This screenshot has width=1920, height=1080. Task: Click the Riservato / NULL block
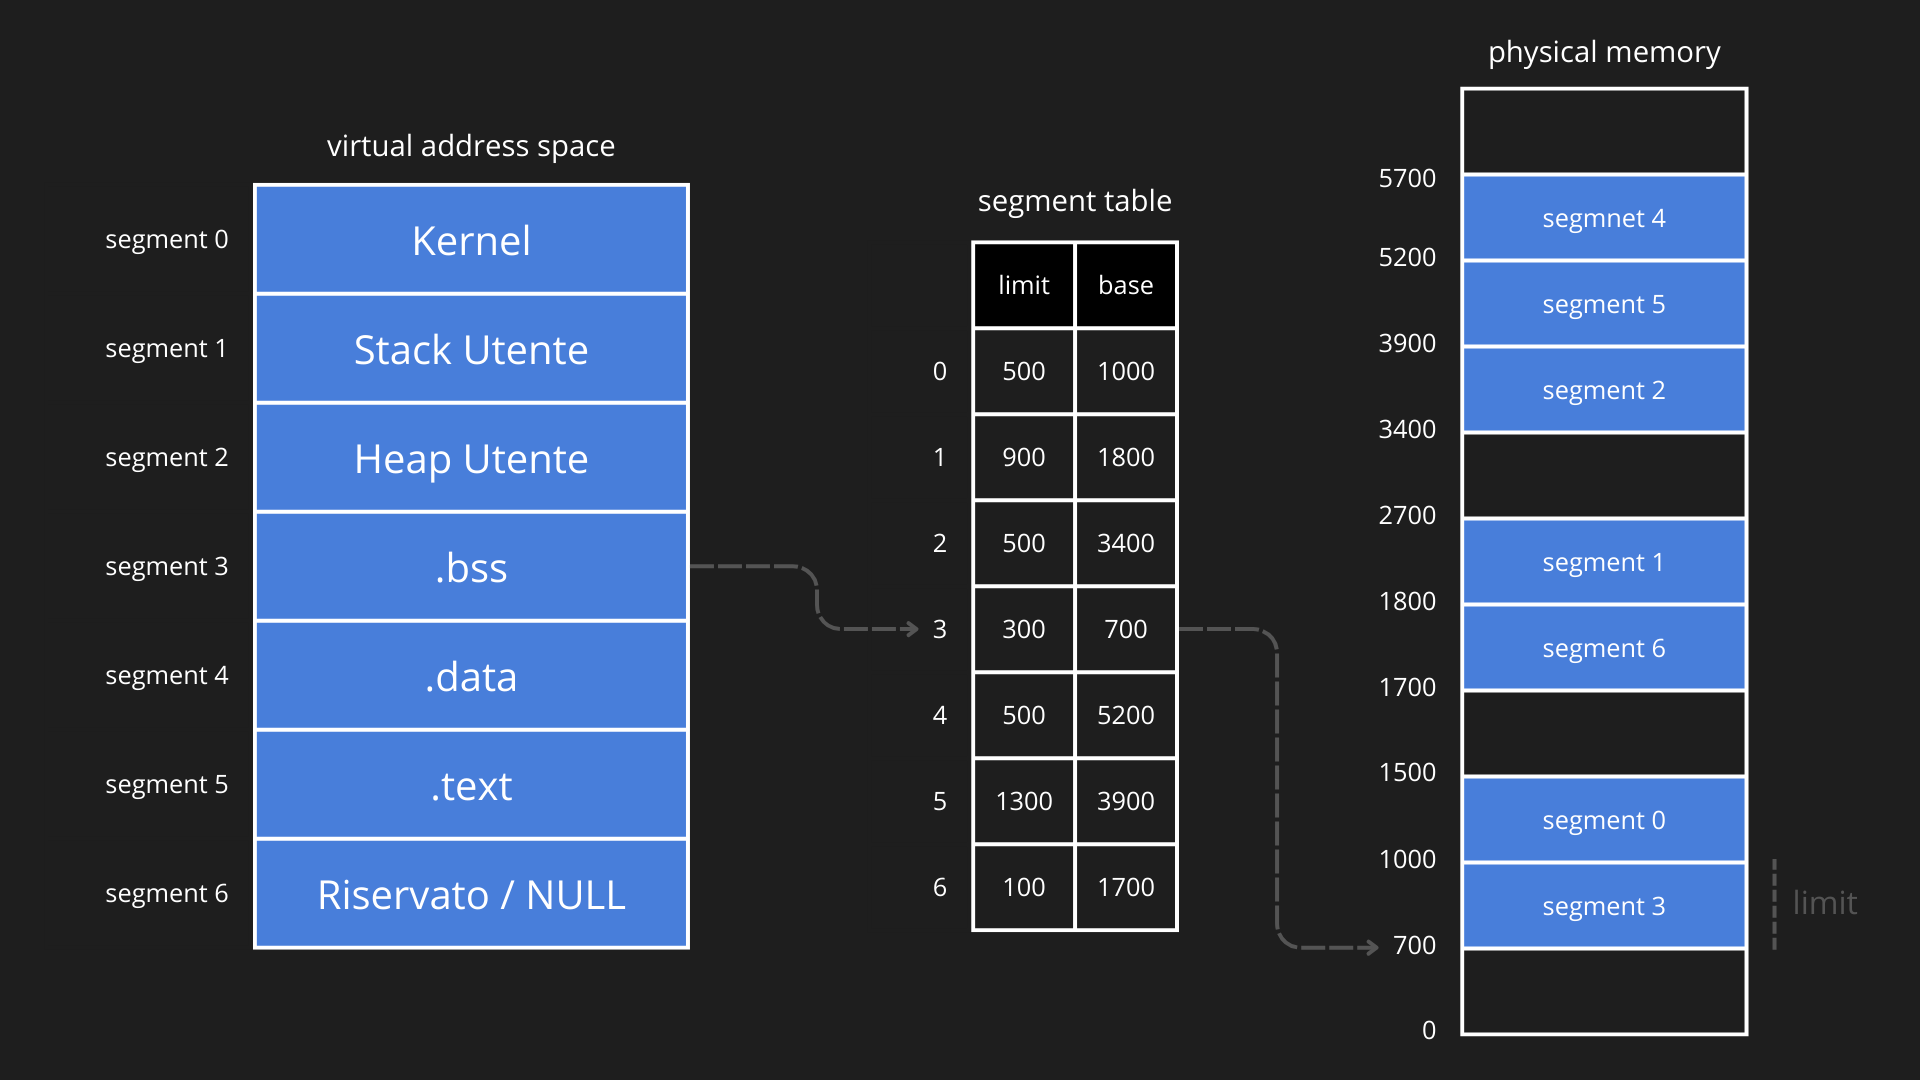coord(471,894)
